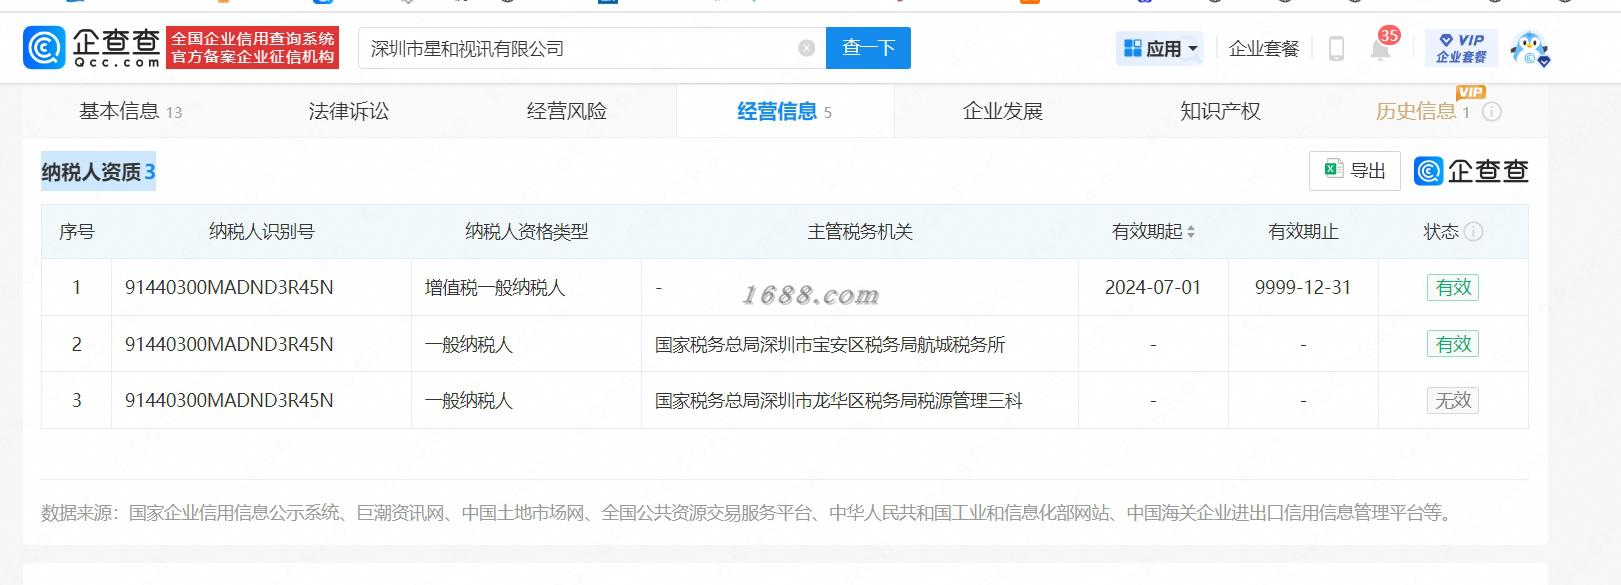
Task: Switch to the 法律诉讼 tab
Action: pos(348,111)
